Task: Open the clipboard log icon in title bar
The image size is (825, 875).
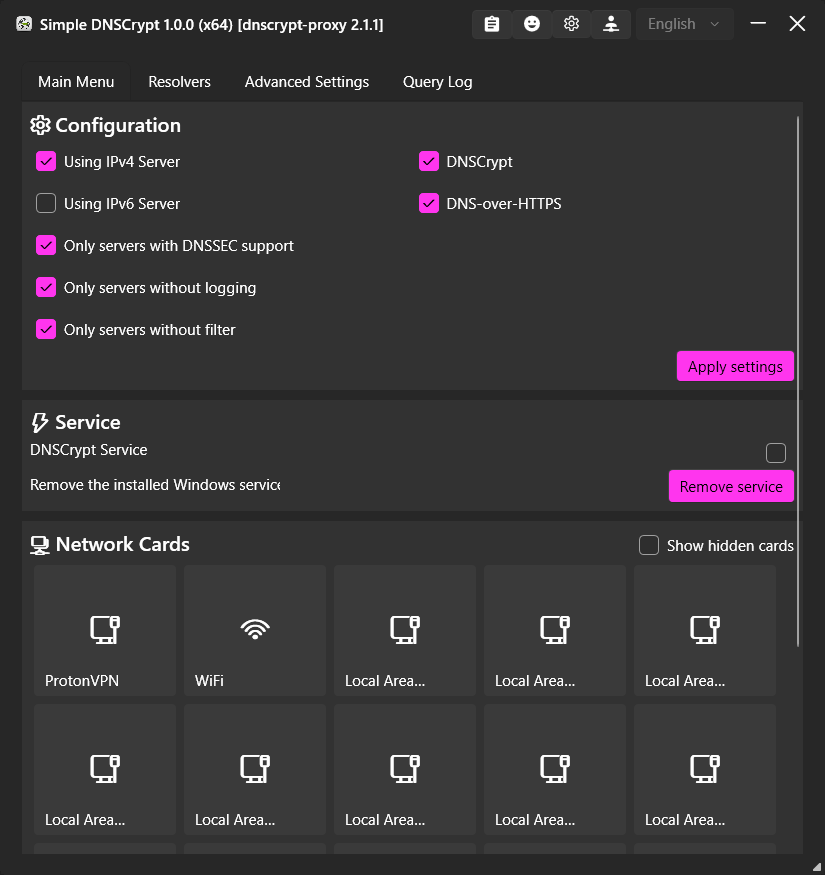Action: pos(492,24)
